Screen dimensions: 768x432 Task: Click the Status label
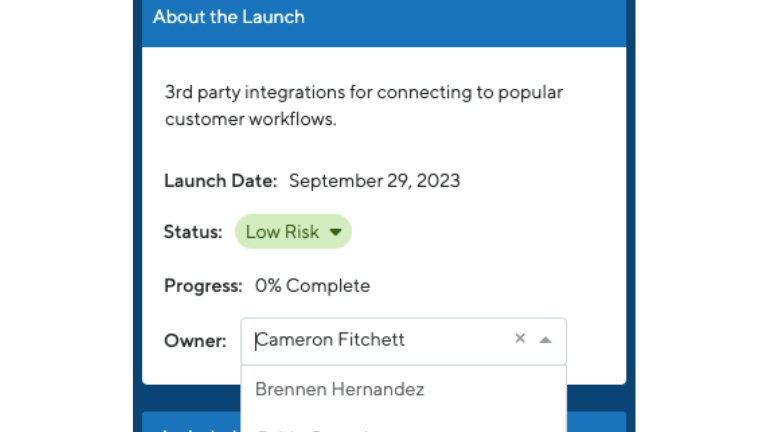[x=193, y=232]
